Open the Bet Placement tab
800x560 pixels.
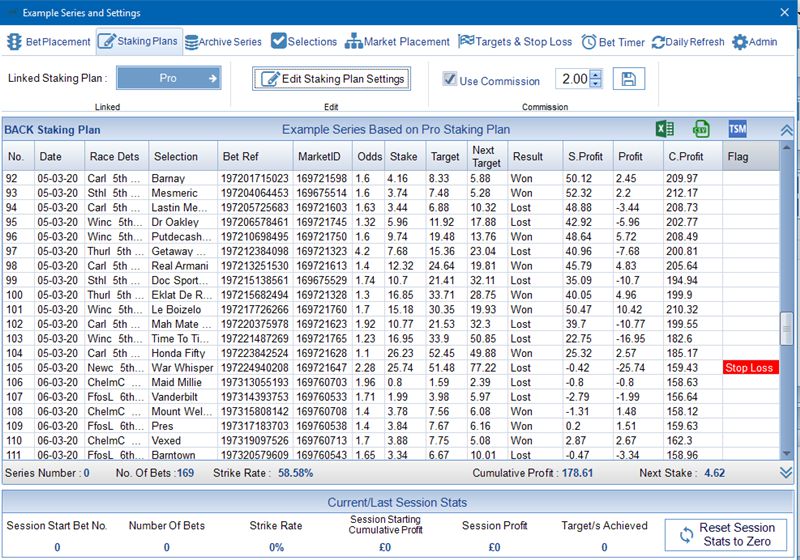click(49, 42)
